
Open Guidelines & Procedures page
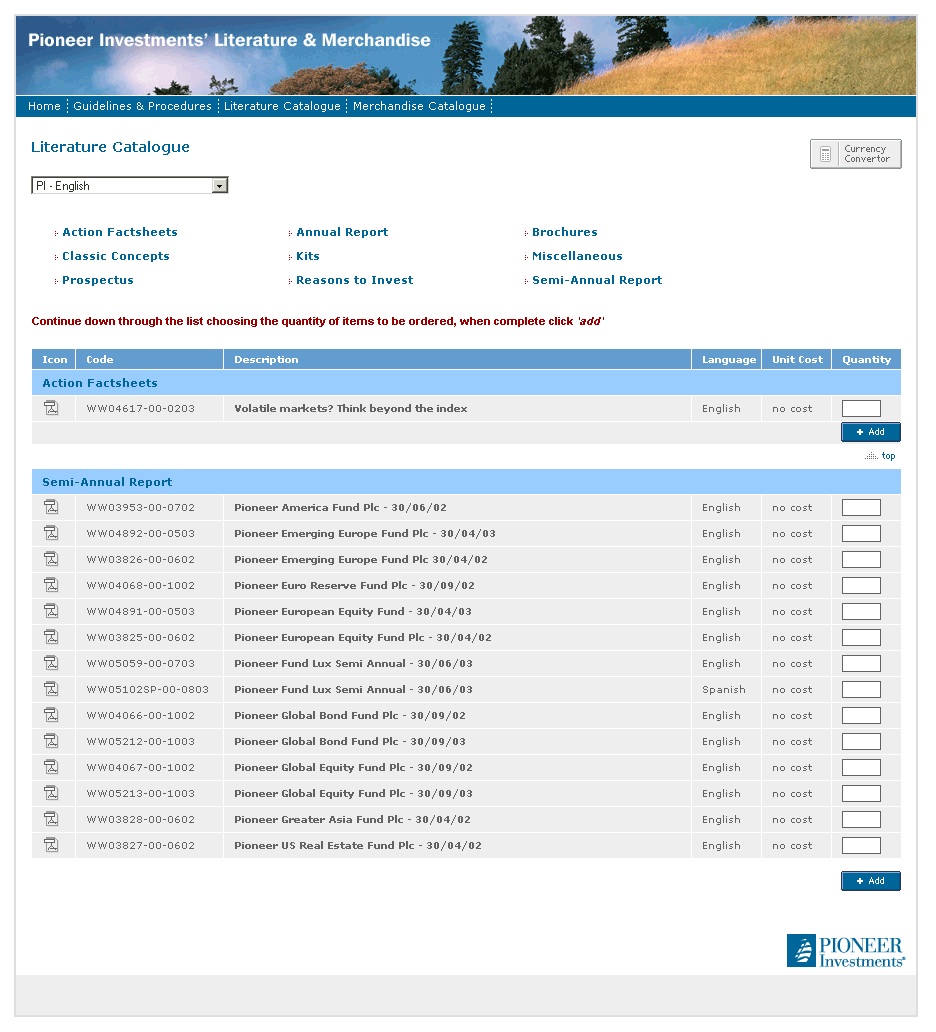click(142, 106)
